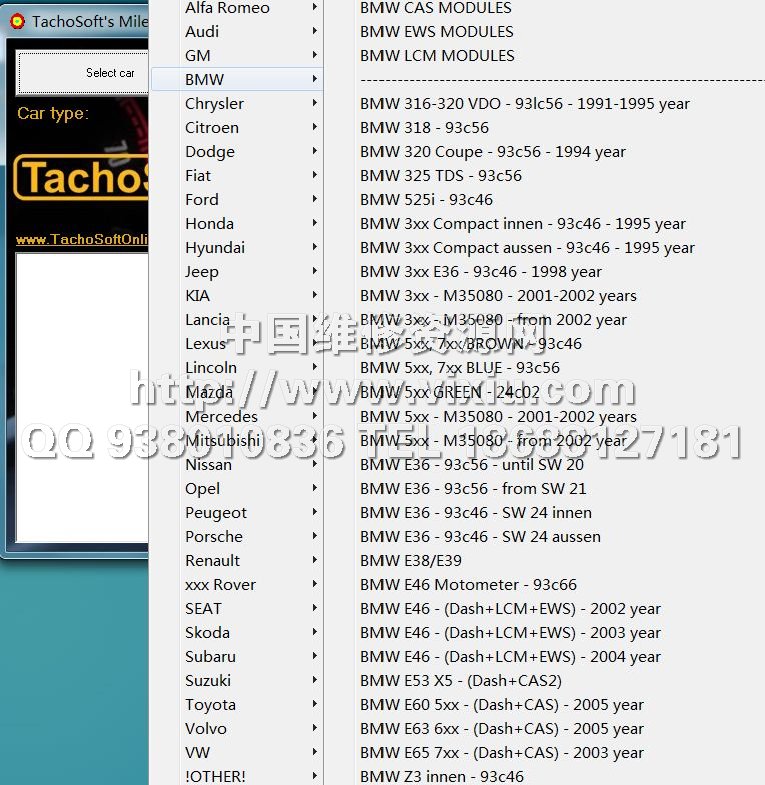Pick BMW E53 X5 (Dash+CAS2)
The height and width of the screenshot is (785, 765).
click(460, 680)
